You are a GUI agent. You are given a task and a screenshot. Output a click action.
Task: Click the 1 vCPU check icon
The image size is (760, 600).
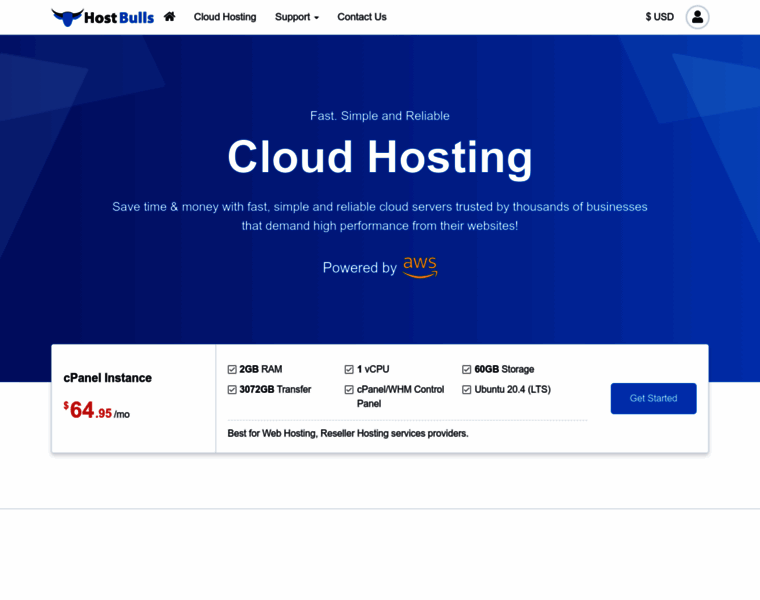(x=349, y=369)
